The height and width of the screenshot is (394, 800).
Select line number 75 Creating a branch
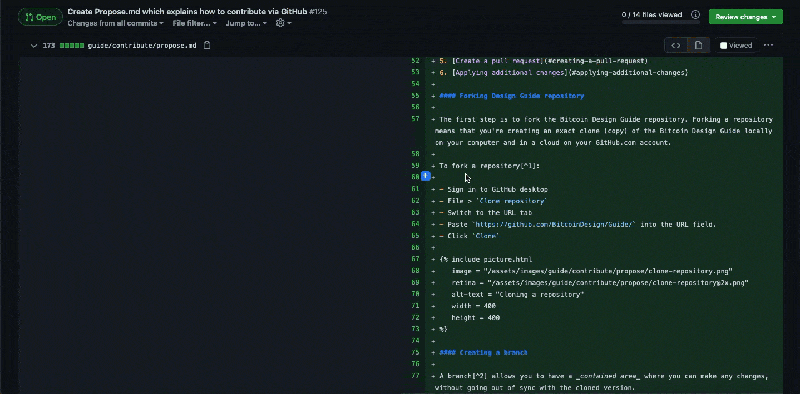point(415,352)
